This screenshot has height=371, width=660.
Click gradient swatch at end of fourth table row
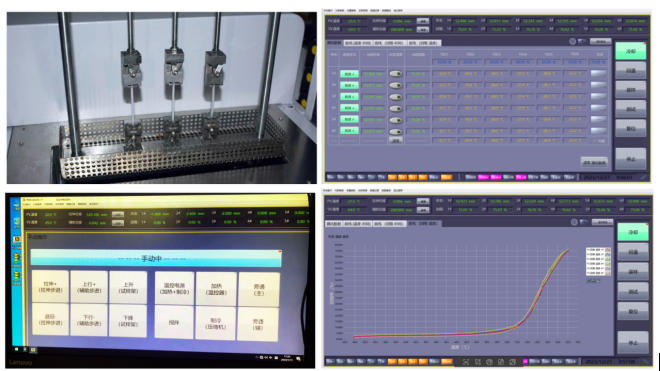[599, 108]
